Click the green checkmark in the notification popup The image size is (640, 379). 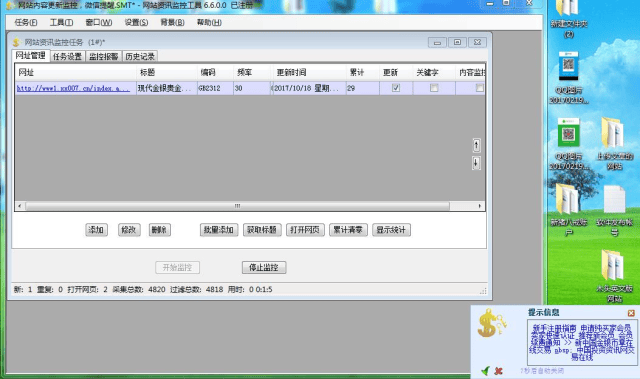pyautogui.click(x=485, y=371)
